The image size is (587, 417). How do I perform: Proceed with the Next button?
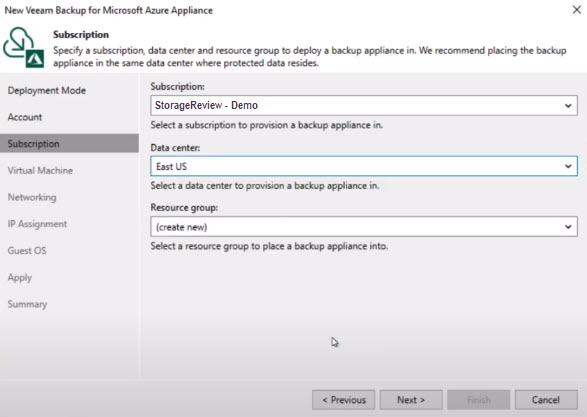[x=411, y=400]
